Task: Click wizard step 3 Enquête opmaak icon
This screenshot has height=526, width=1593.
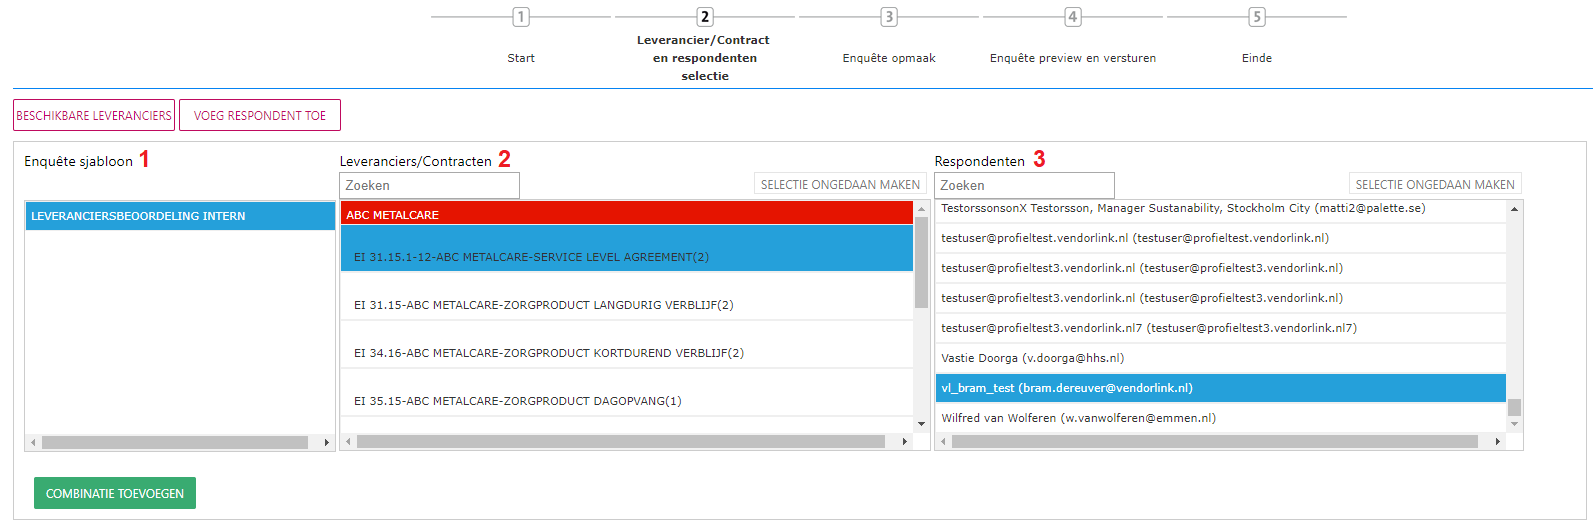Action: click(889, 17)
